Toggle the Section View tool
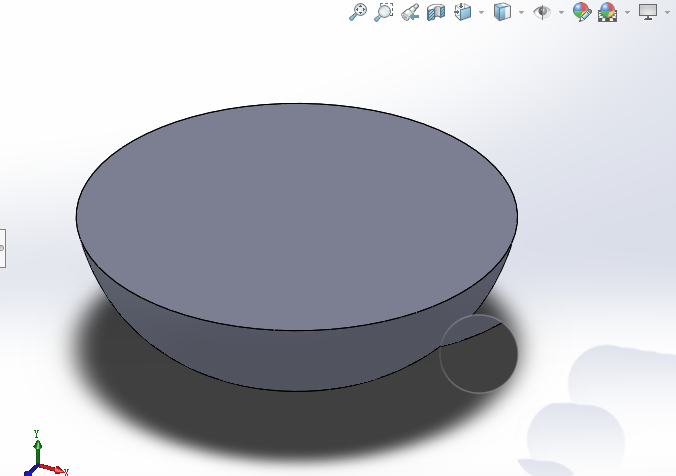 coord(436,12)
